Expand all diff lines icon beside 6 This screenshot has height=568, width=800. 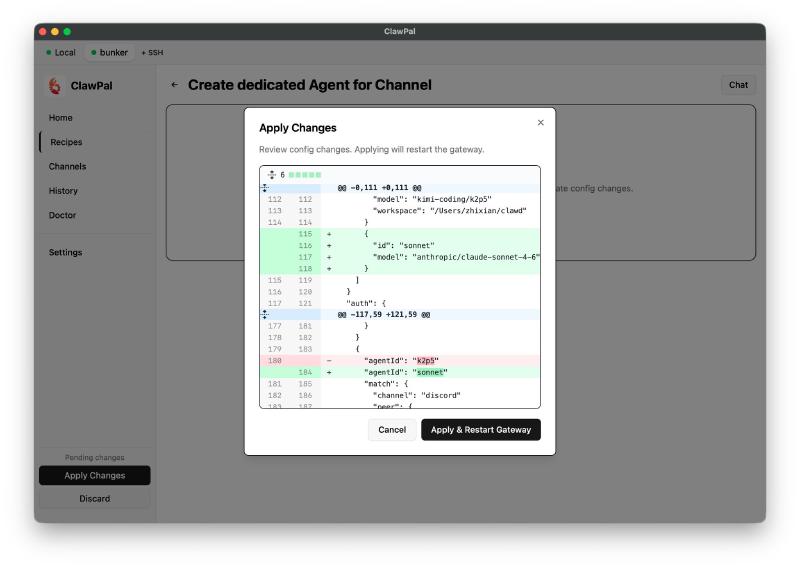[272, 175]
